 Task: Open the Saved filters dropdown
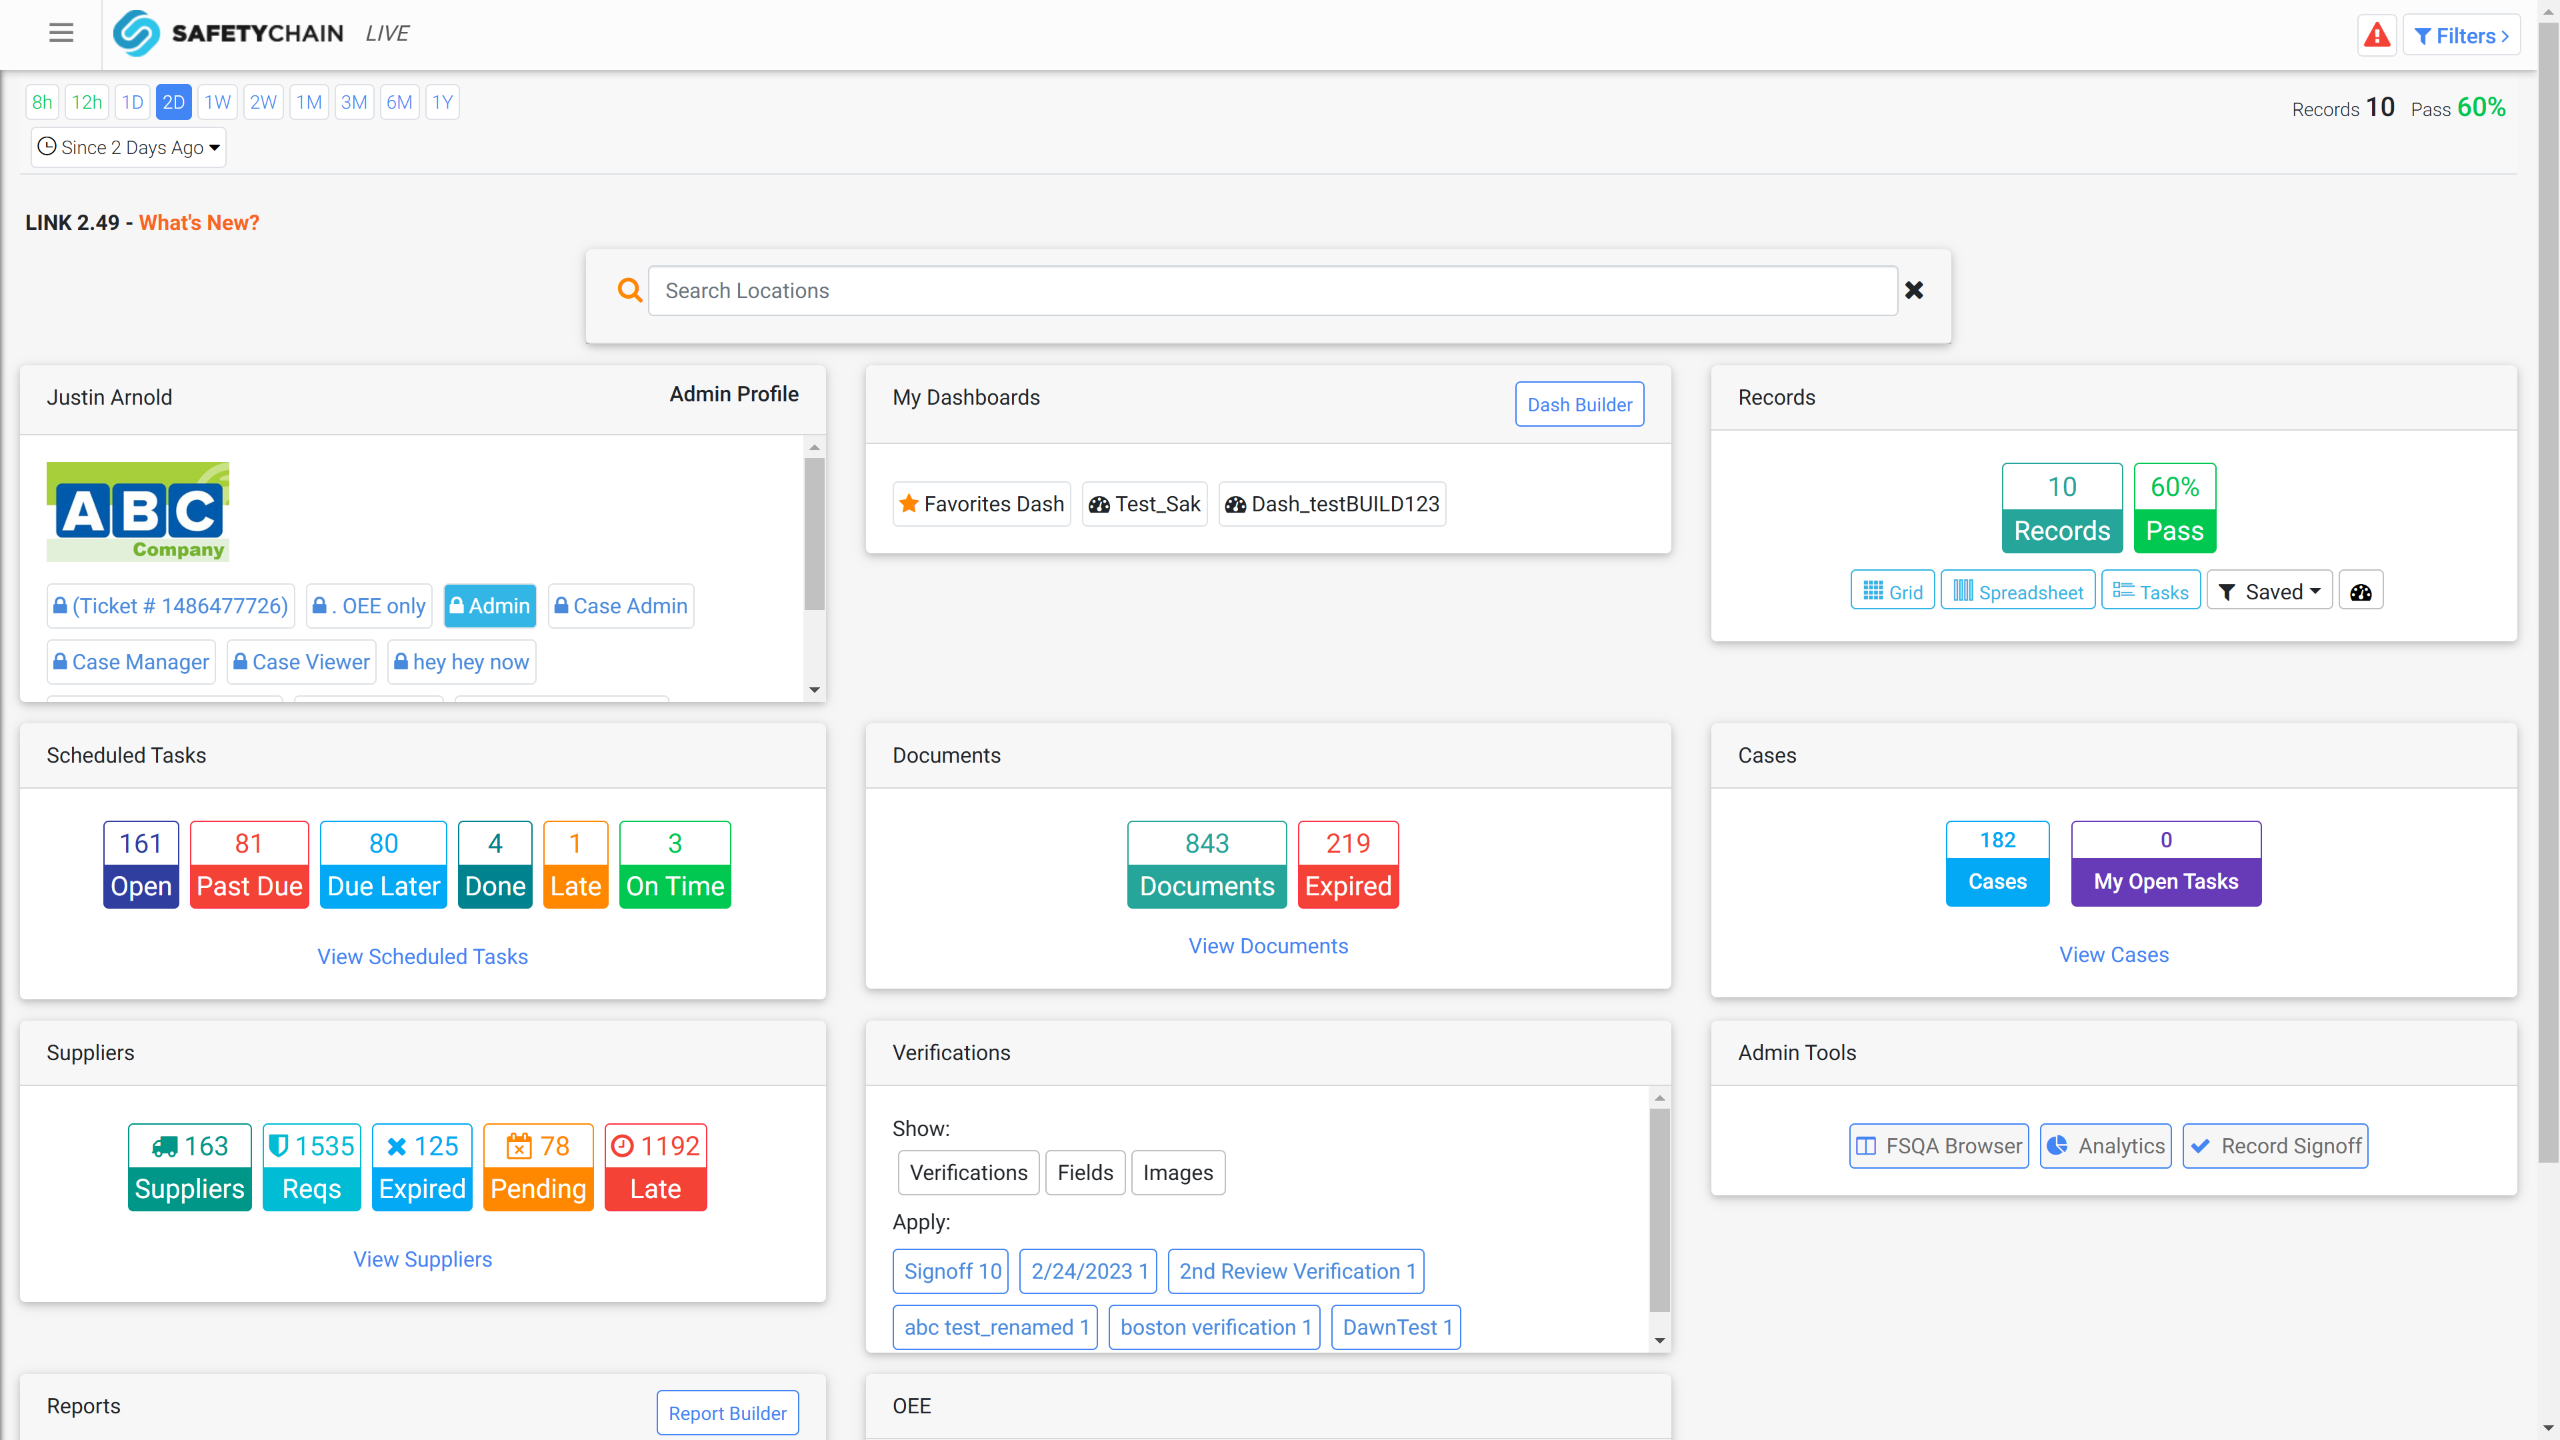click(2269, 592)
